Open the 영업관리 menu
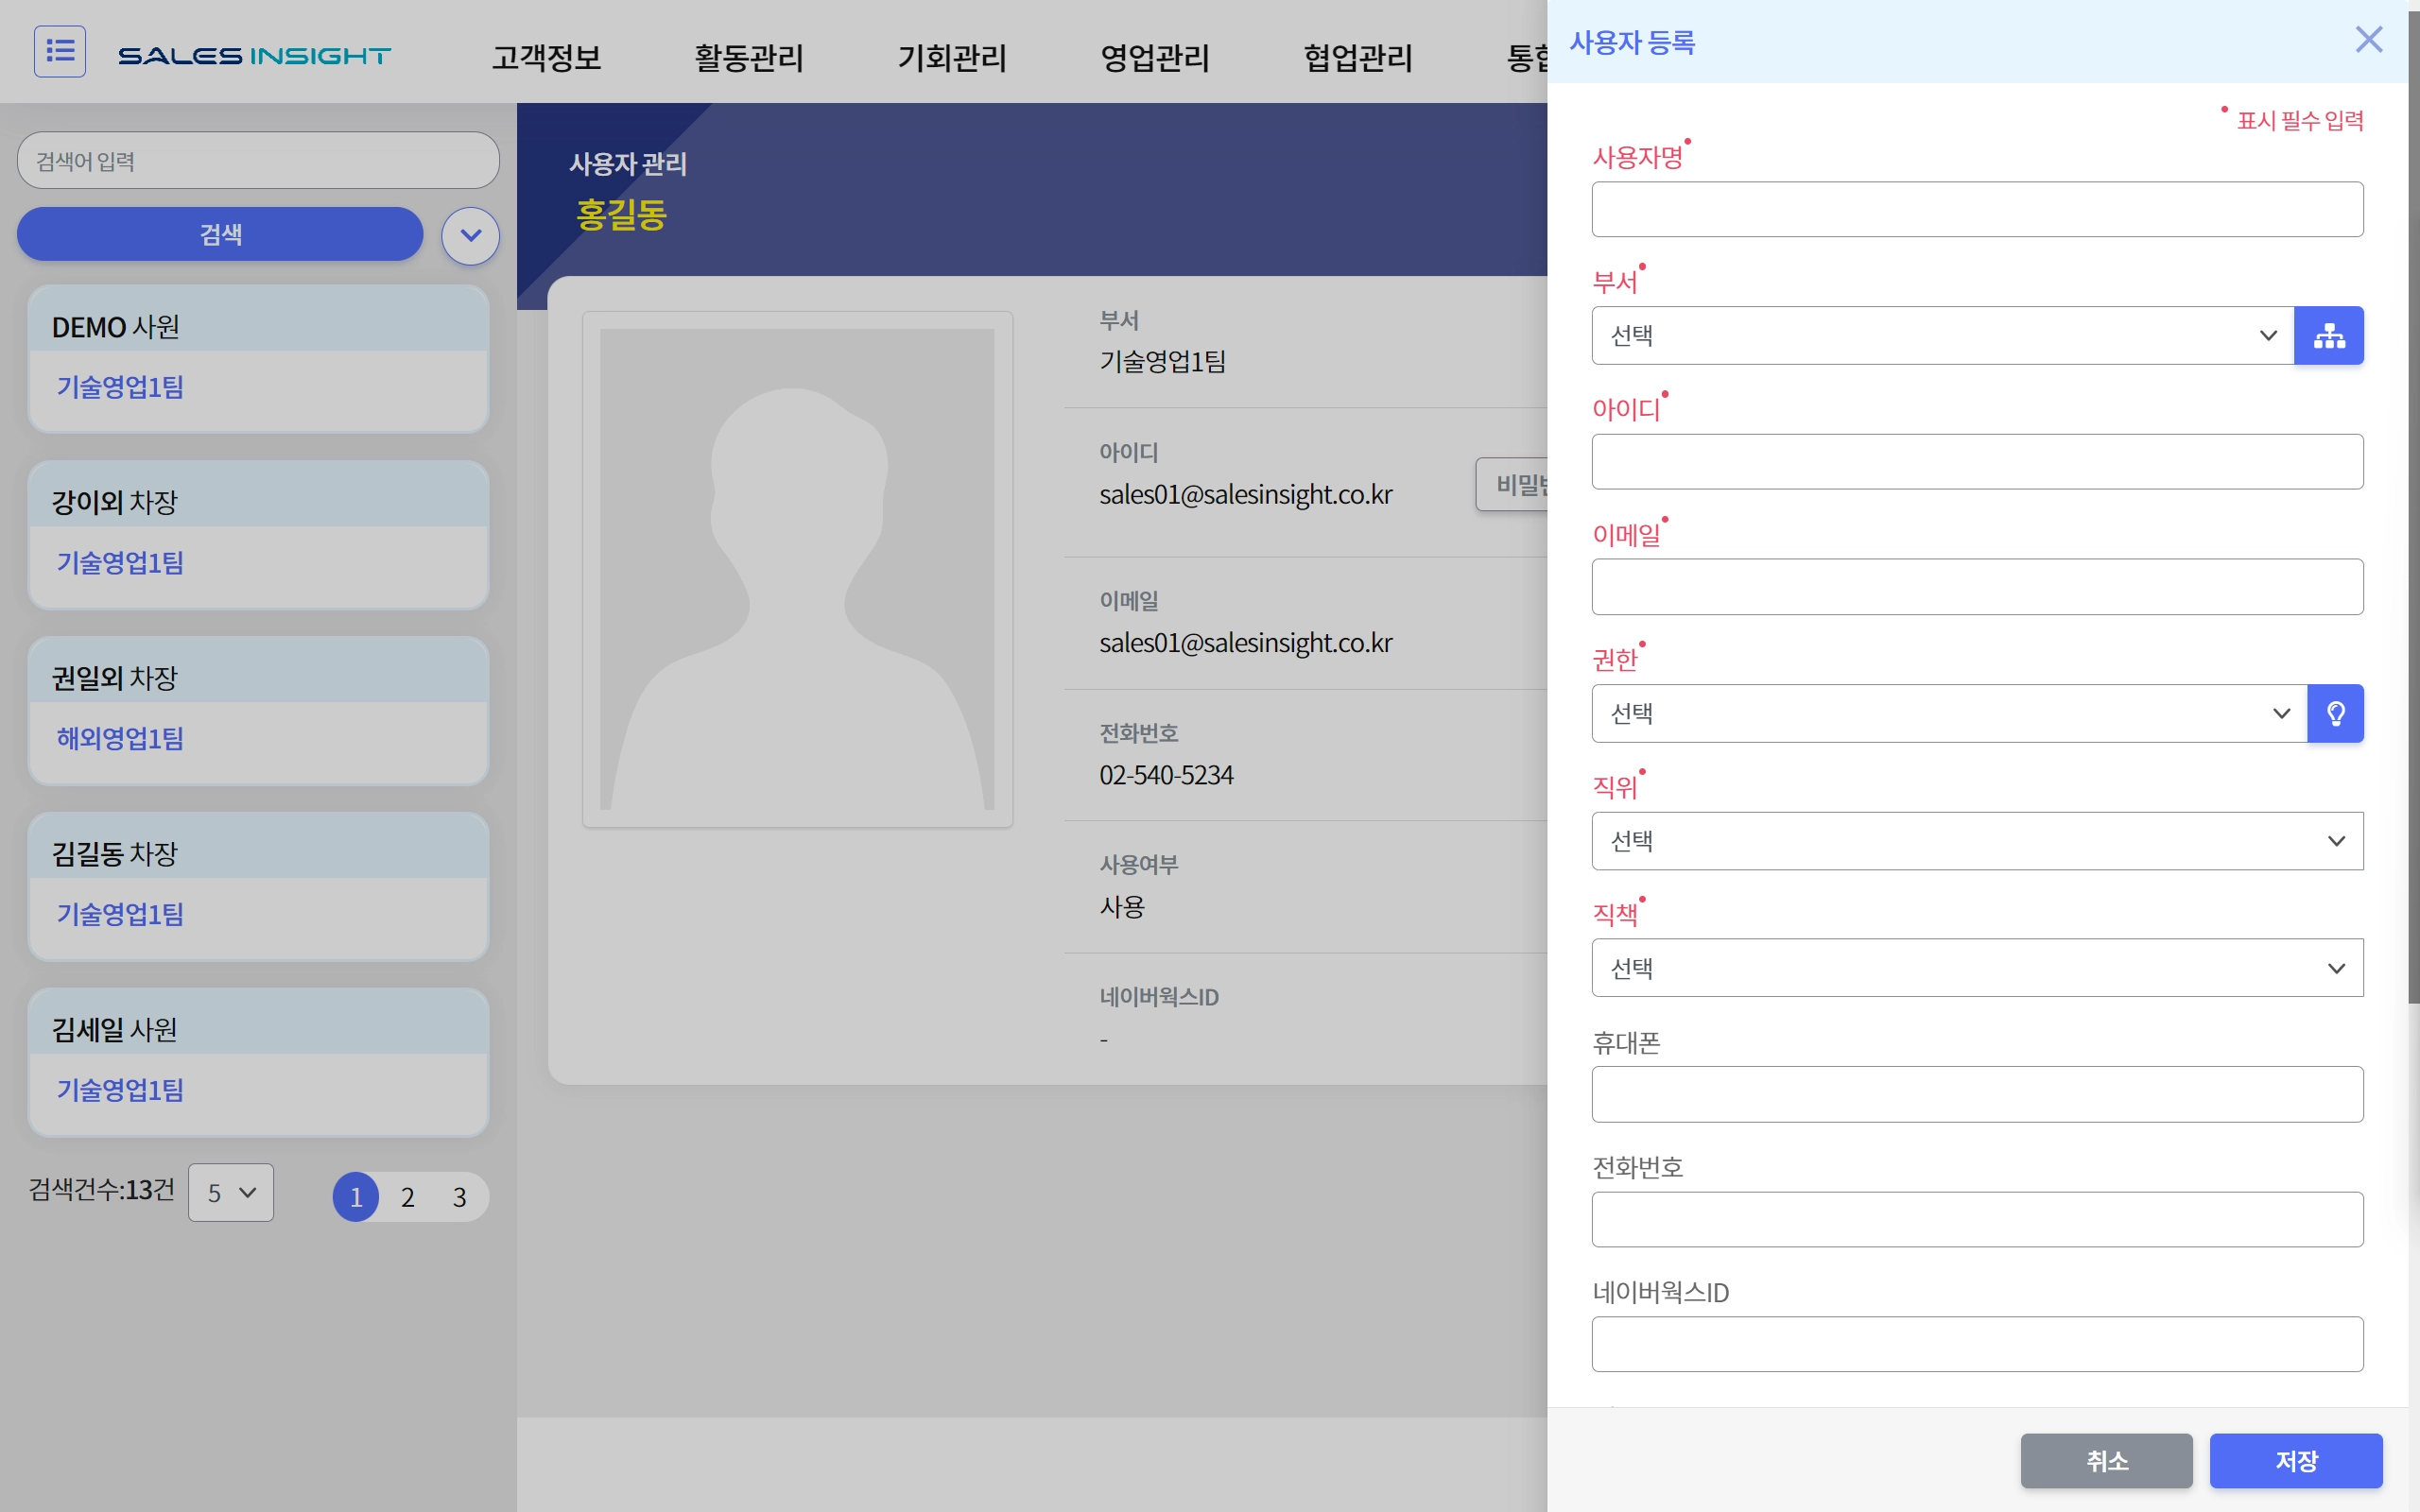Image resolution: width=2420 pixels, height=1512 pixels. point(1155,57)
